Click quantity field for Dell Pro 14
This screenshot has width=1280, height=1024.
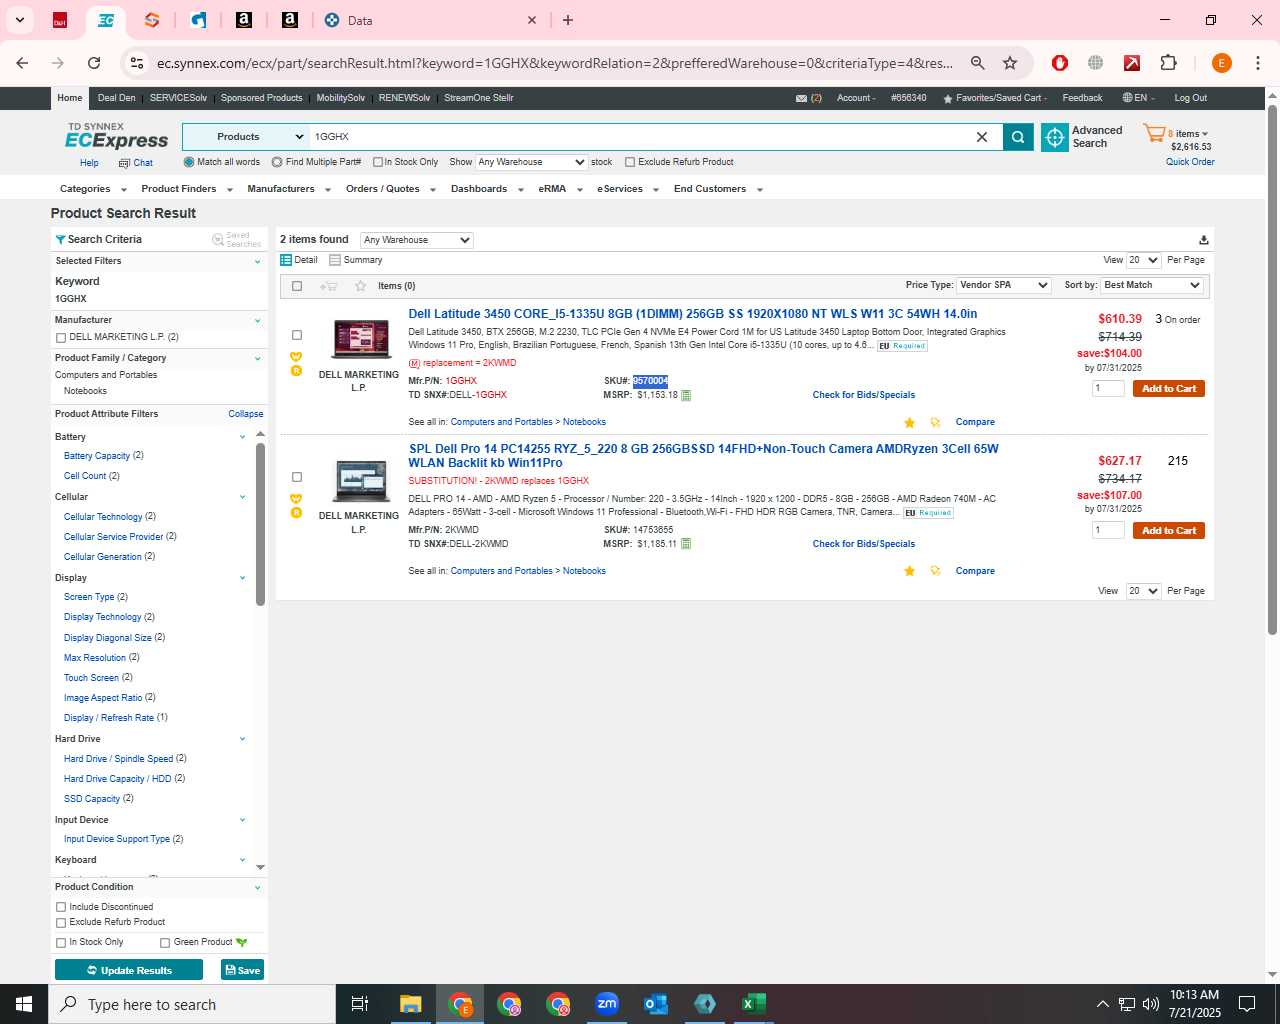(1108, 530)
